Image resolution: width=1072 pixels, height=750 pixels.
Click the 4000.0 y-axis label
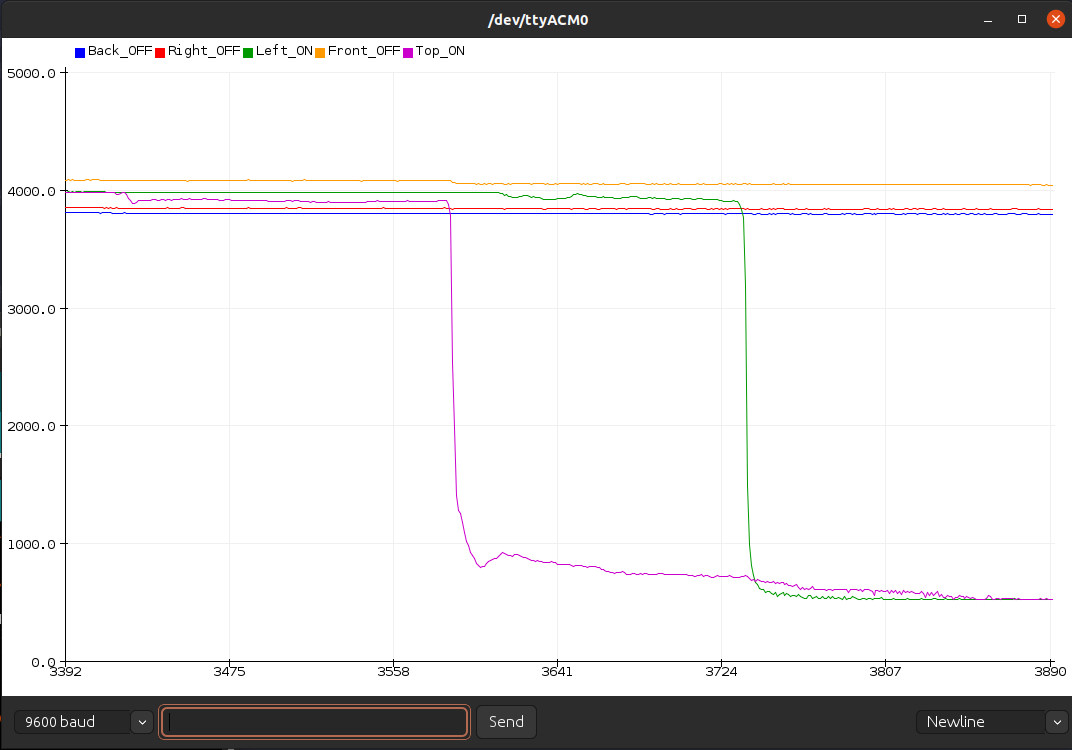tap(31, 191)
